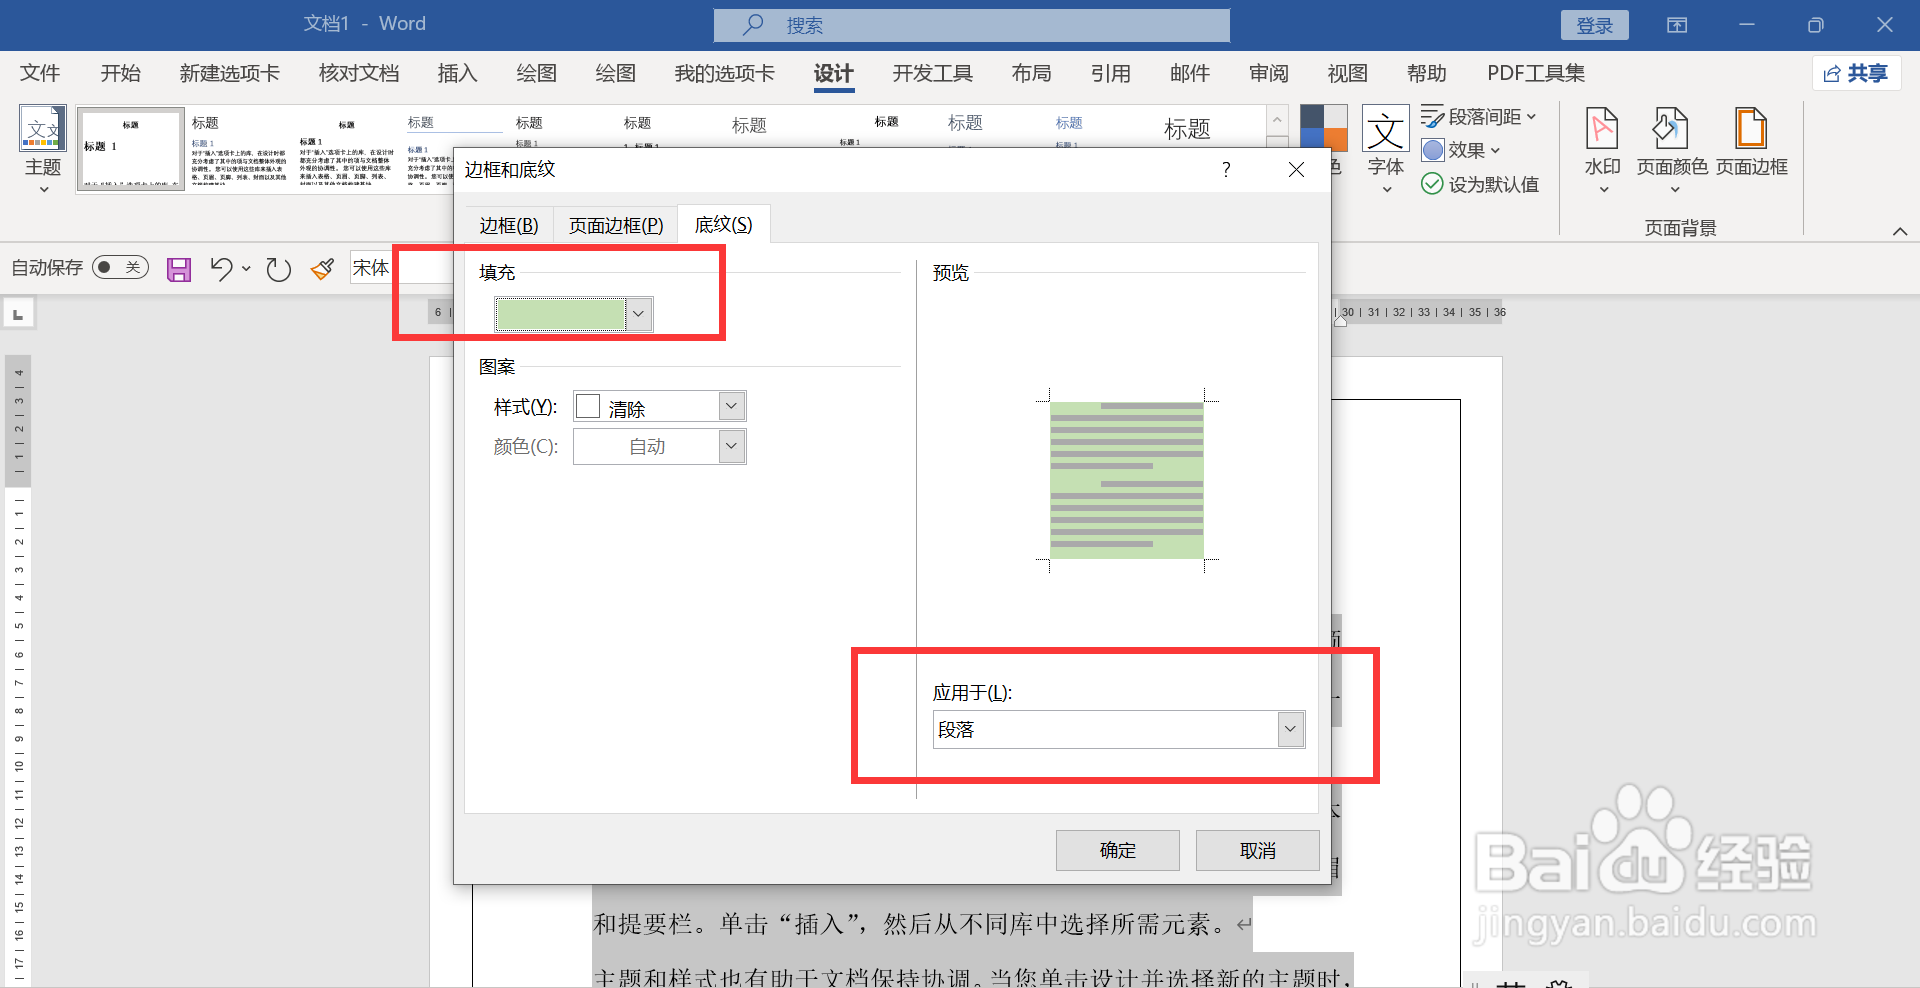
Task: Click the green shading preview box
Action: tap(1127, 480)
